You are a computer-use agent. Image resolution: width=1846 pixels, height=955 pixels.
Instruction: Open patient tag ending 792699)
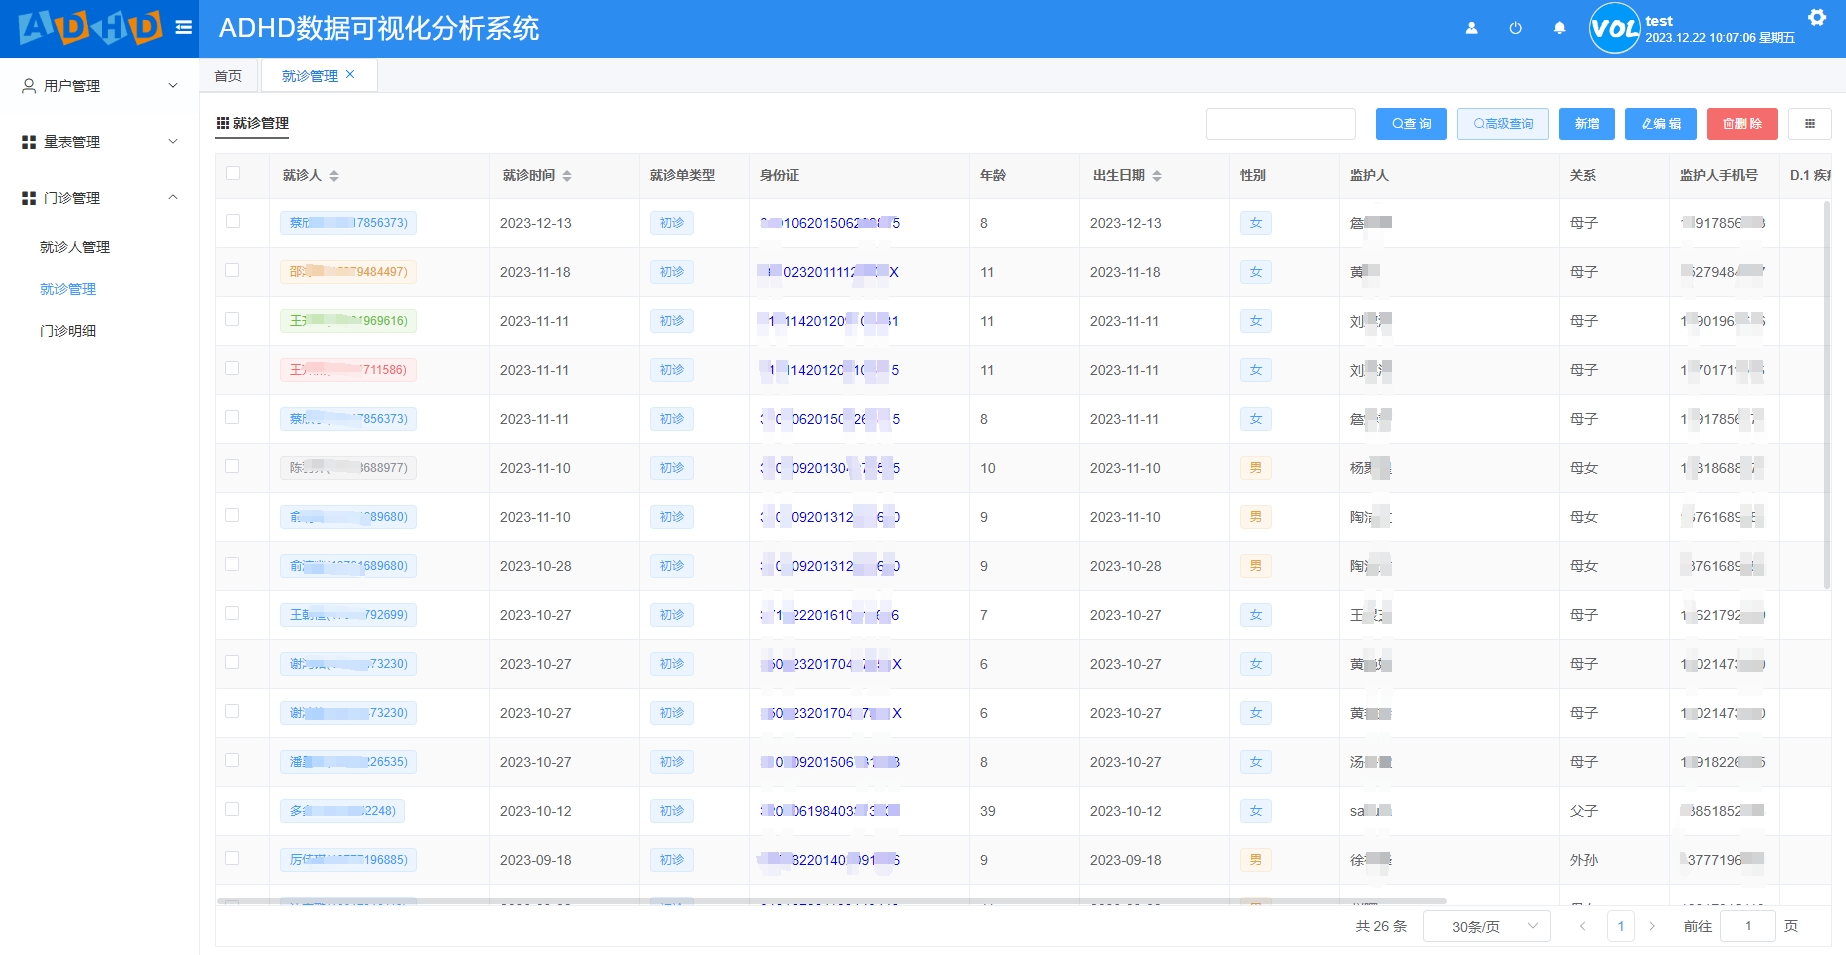[348, 615]
